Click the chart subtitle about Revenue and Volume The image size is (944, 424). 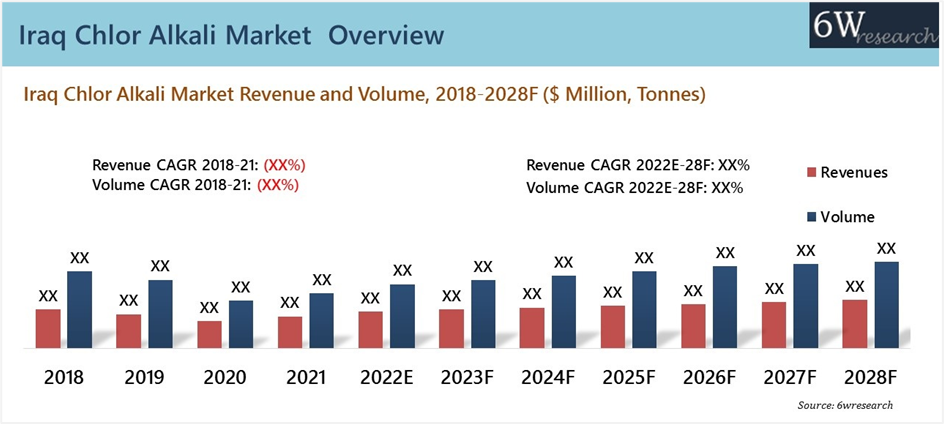364,95
